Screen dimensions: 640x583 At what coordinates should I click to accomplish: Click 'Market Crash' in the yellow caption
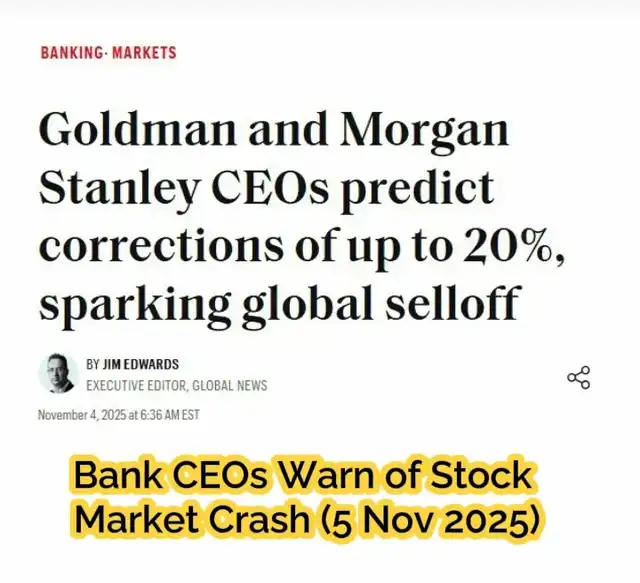pyautogui.click(x=188, y=521)
